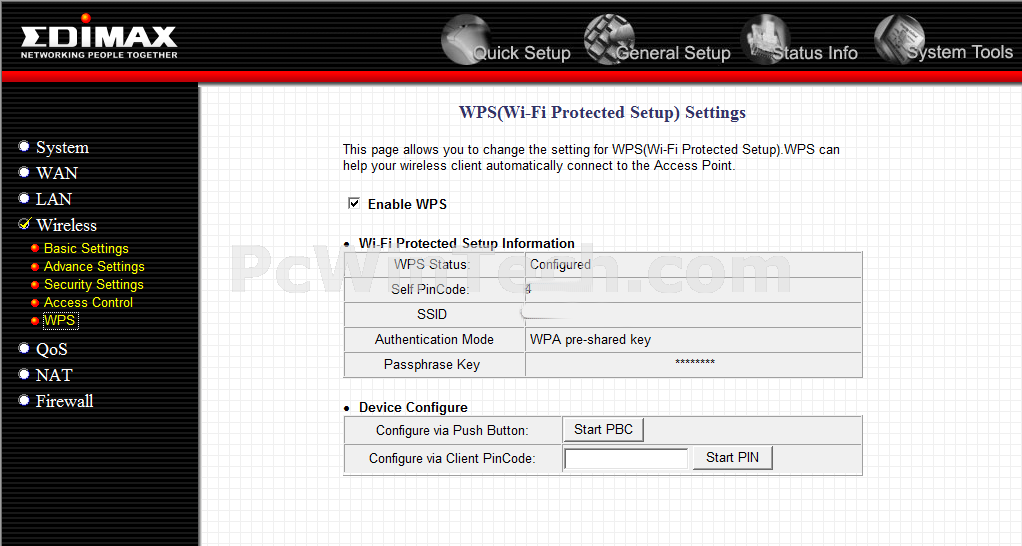Click the Firewall bullet icon
The width and height of the screenshot is (1022, 546).
[x=24, y=399]
